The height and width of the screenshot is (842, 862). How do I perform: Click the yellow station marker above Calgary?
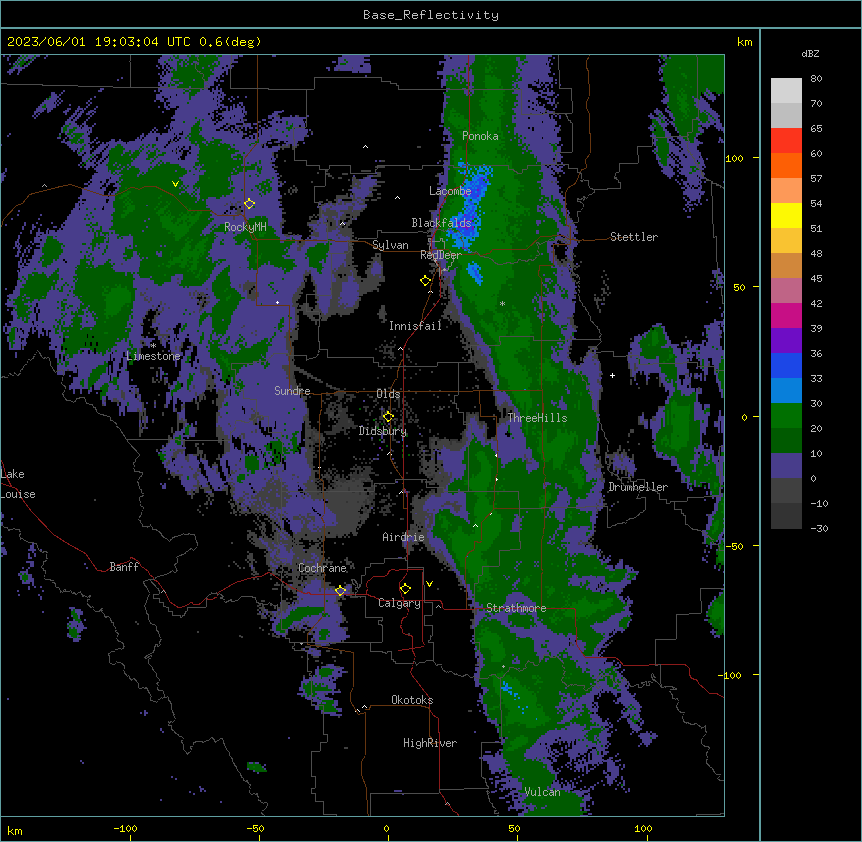point(405,589)
